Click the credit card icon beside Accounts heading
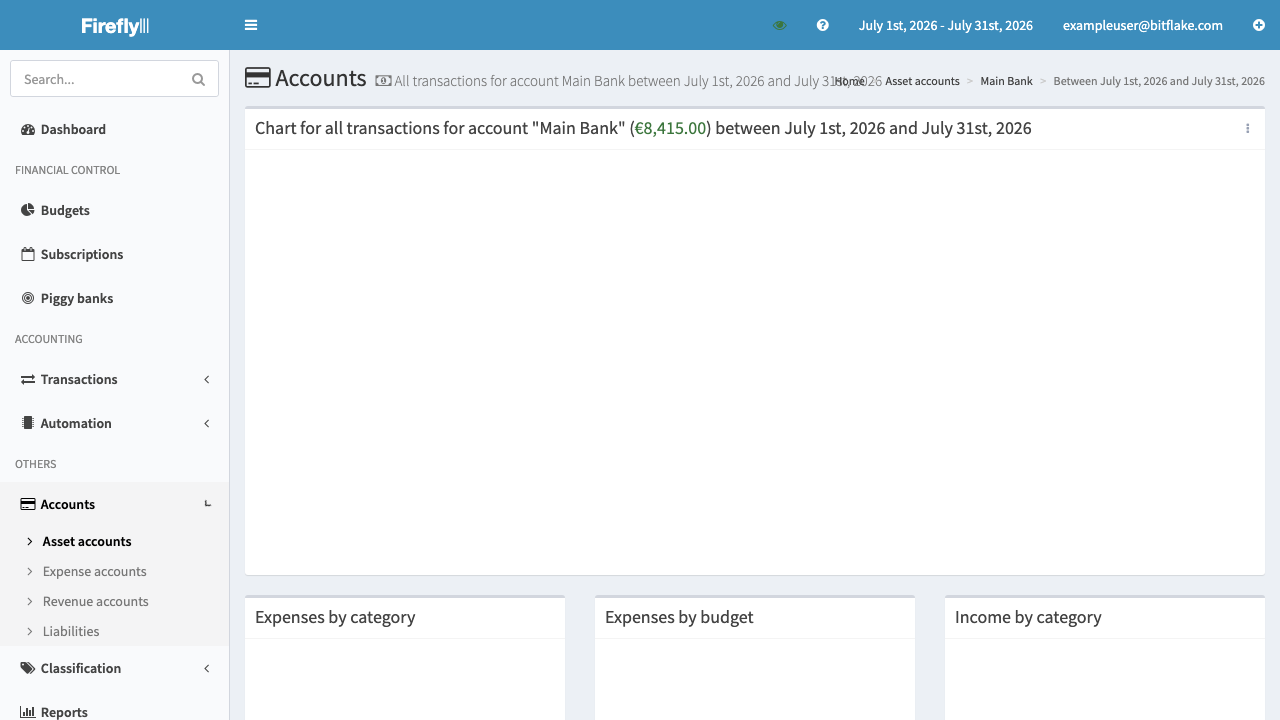1280x720 pixels. tap(258, 78)
